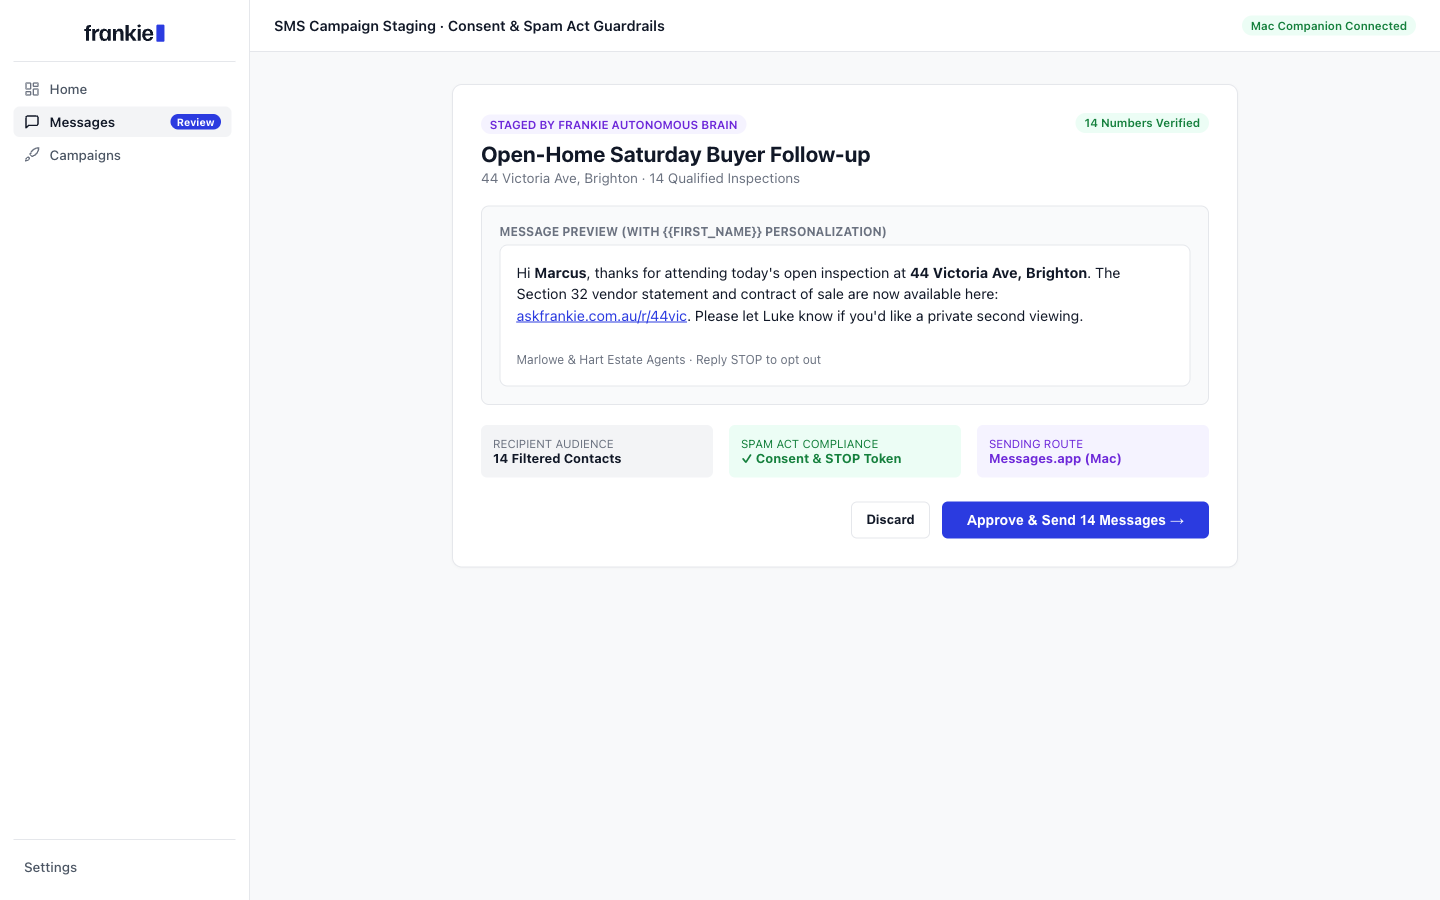Screen dimensions: 1440x900
Task: Click the Review badge on Messages
Action: point(195,122)
